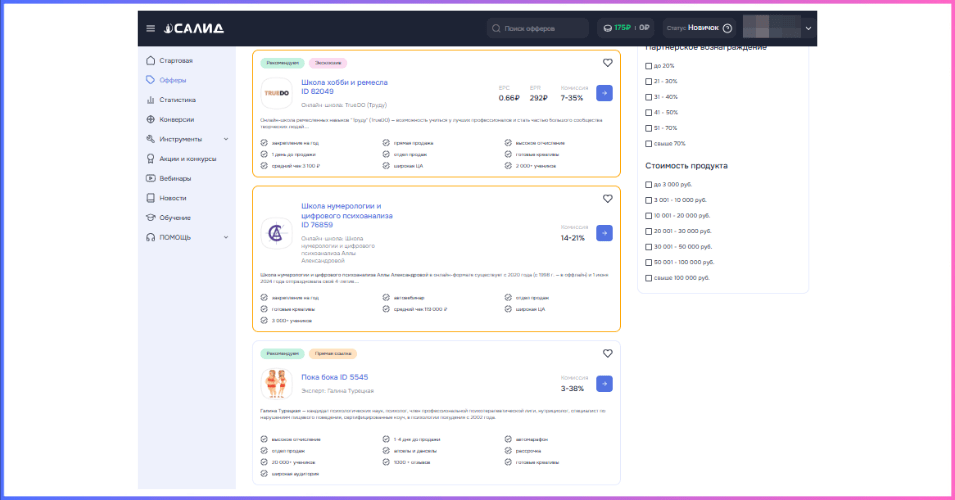This screenshot has width=955, height=500.
Task: Check the свыше 100 000 руб. filter
Action: pos(648,278)
